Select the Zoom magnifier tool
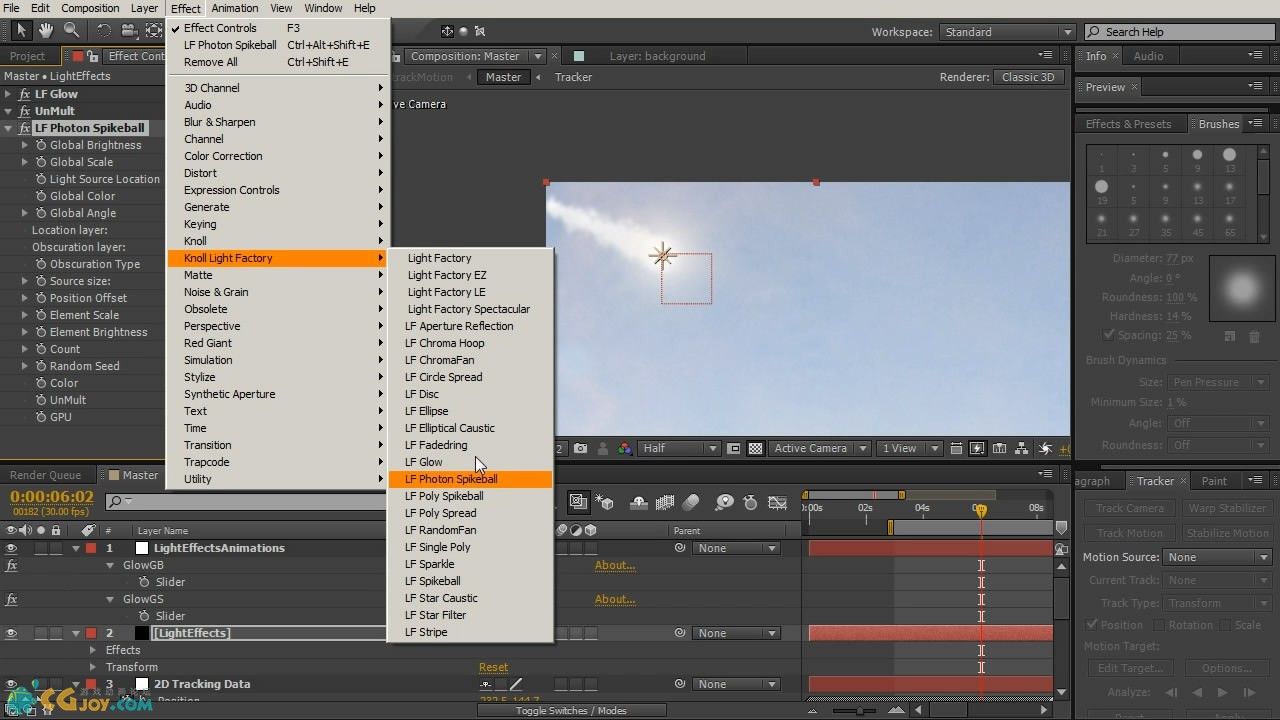 71,31
